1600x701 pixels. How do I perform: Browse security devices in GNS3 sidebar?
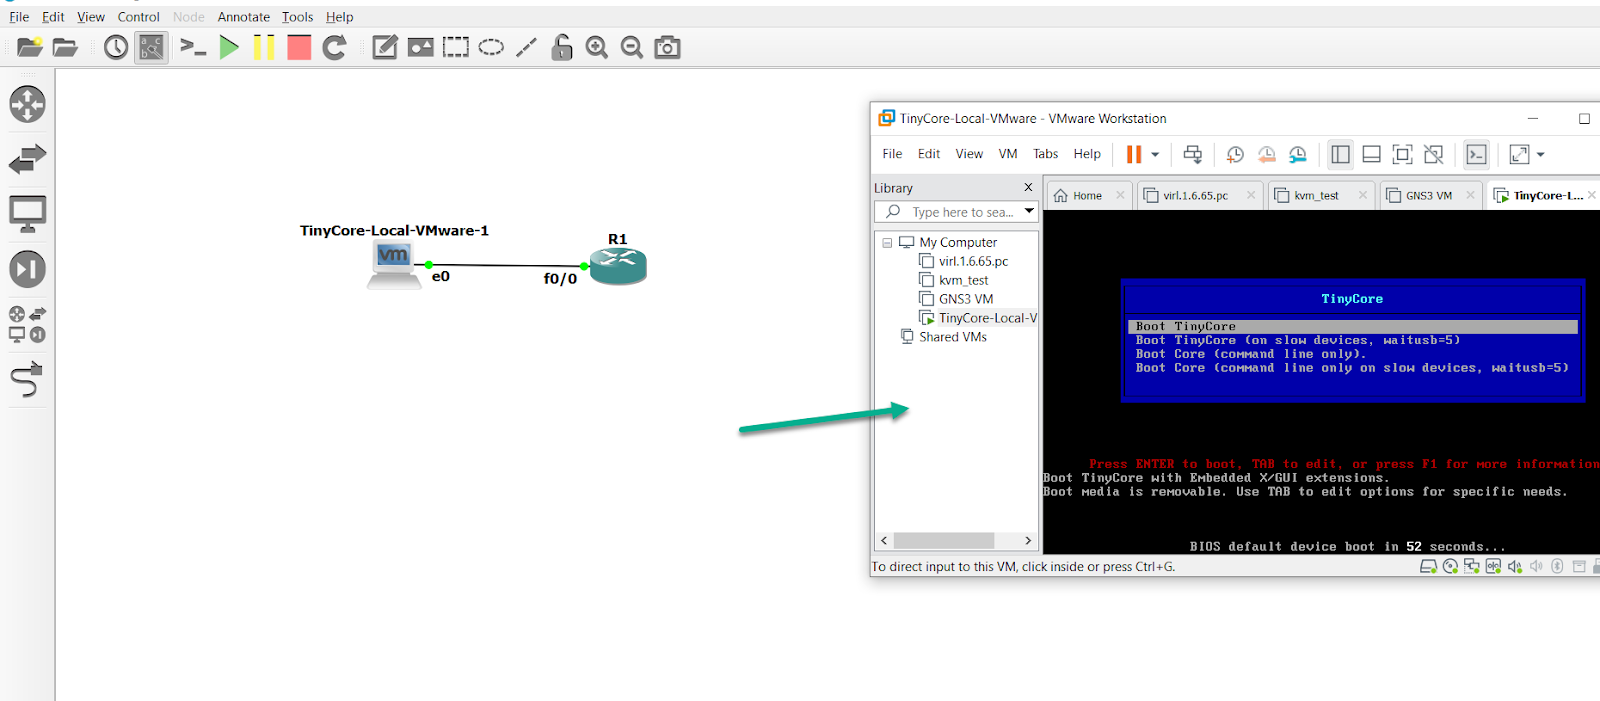27,269
